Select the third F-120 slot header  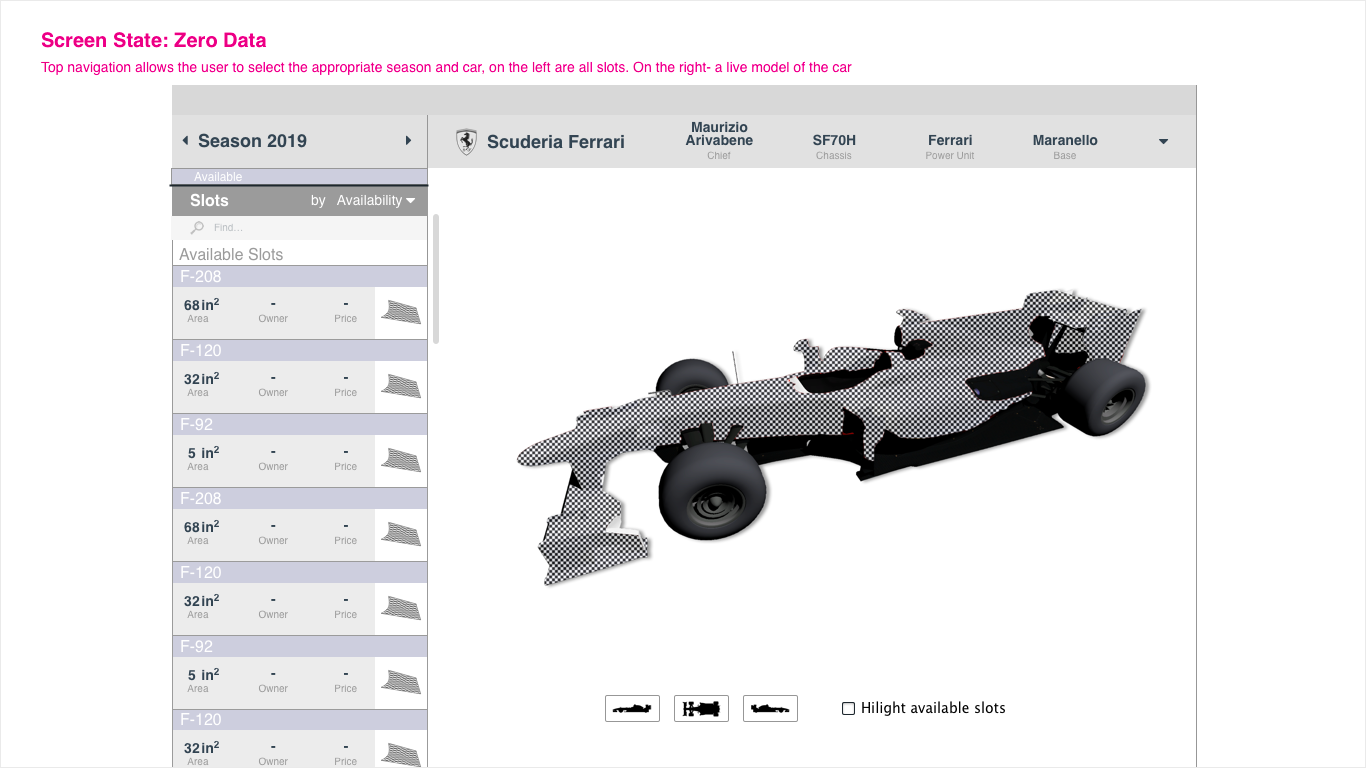[300, 720]
